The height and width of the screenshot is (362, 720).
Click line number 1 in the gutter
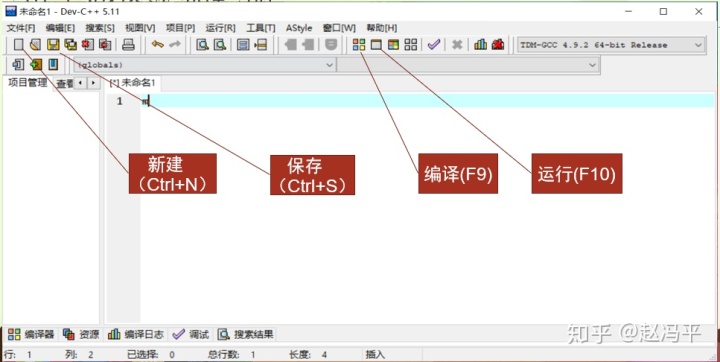(119, 101)
